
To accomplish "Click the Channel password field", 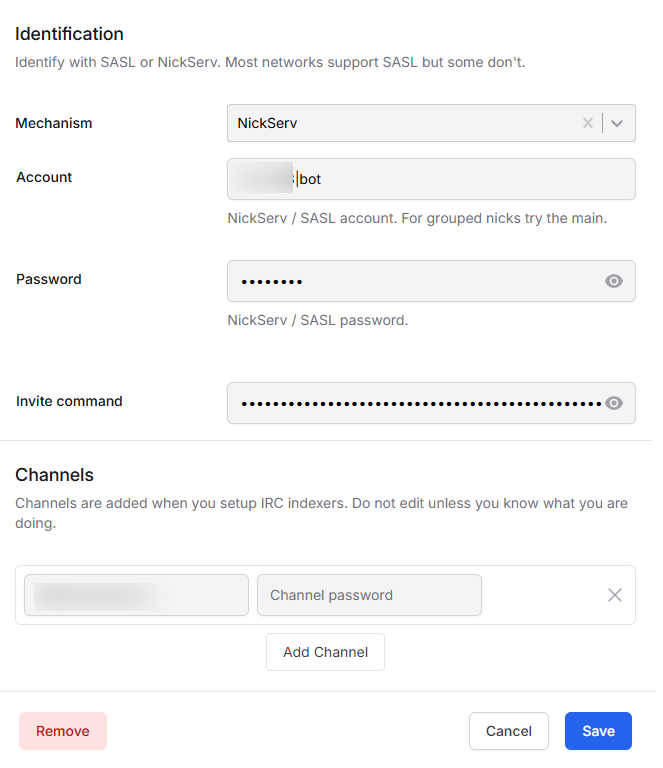I will 369,595.
